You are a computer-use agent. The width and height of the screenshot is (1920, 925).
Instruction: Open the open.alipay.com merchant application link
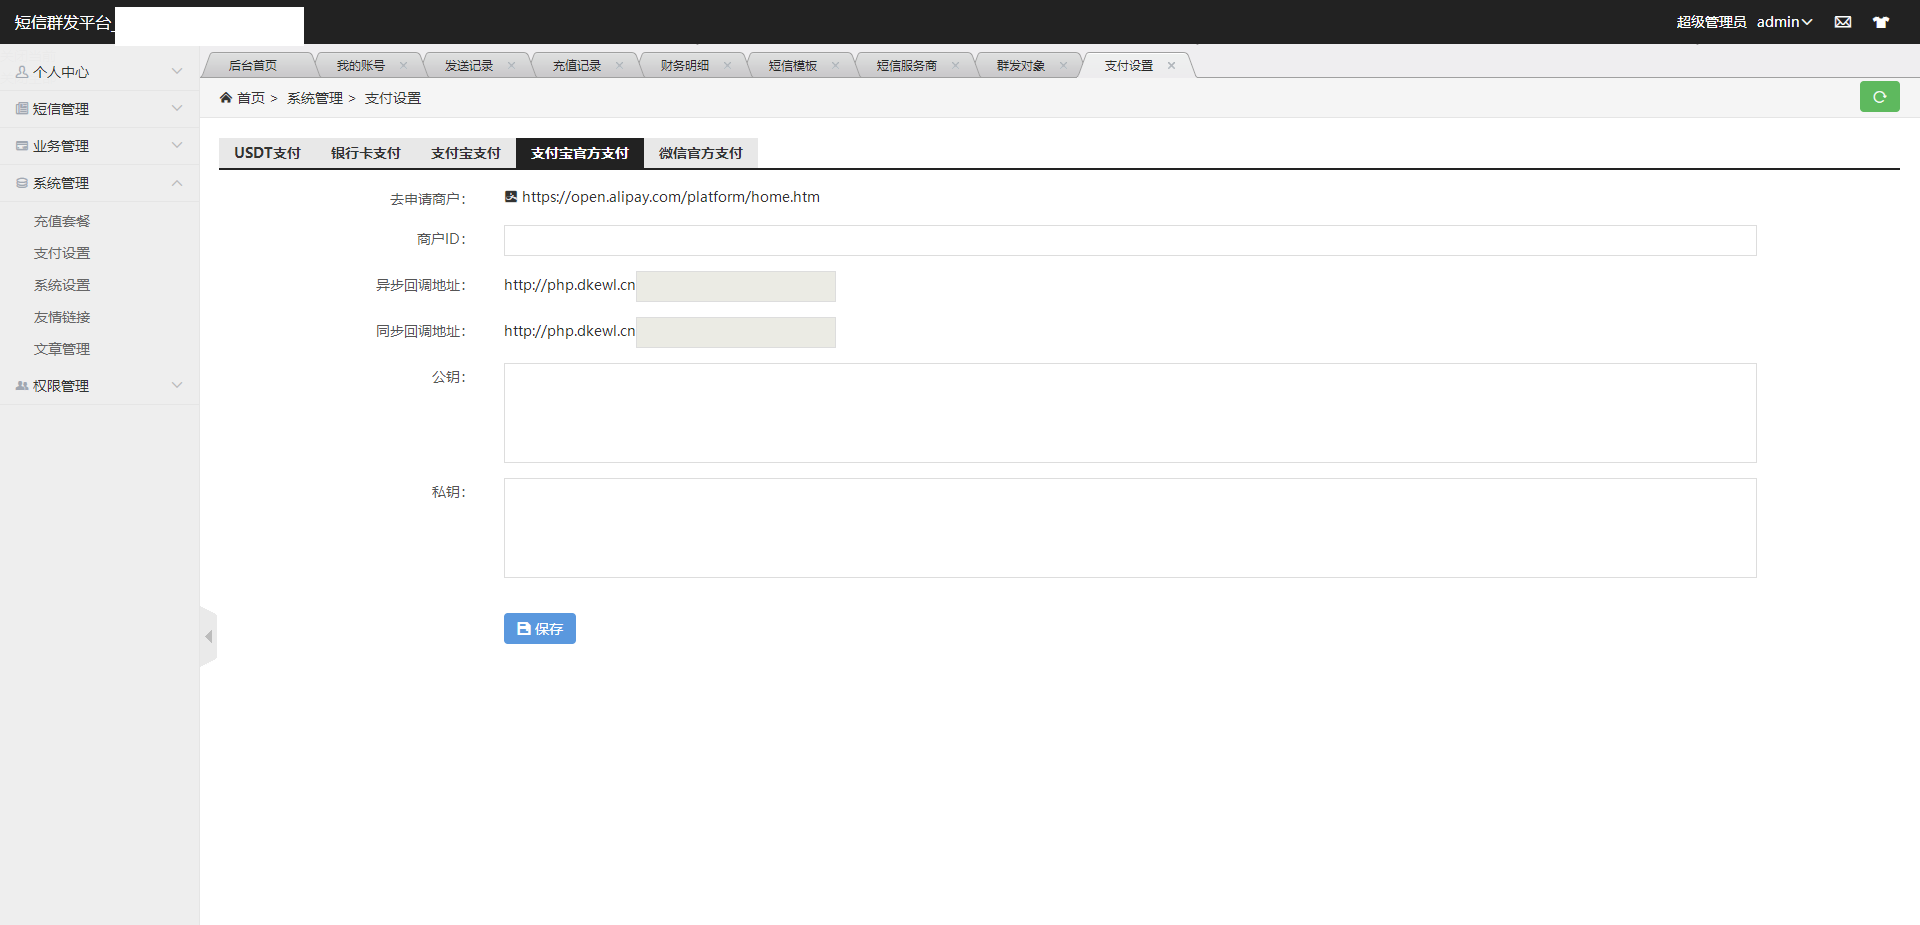tap(670, 197)
